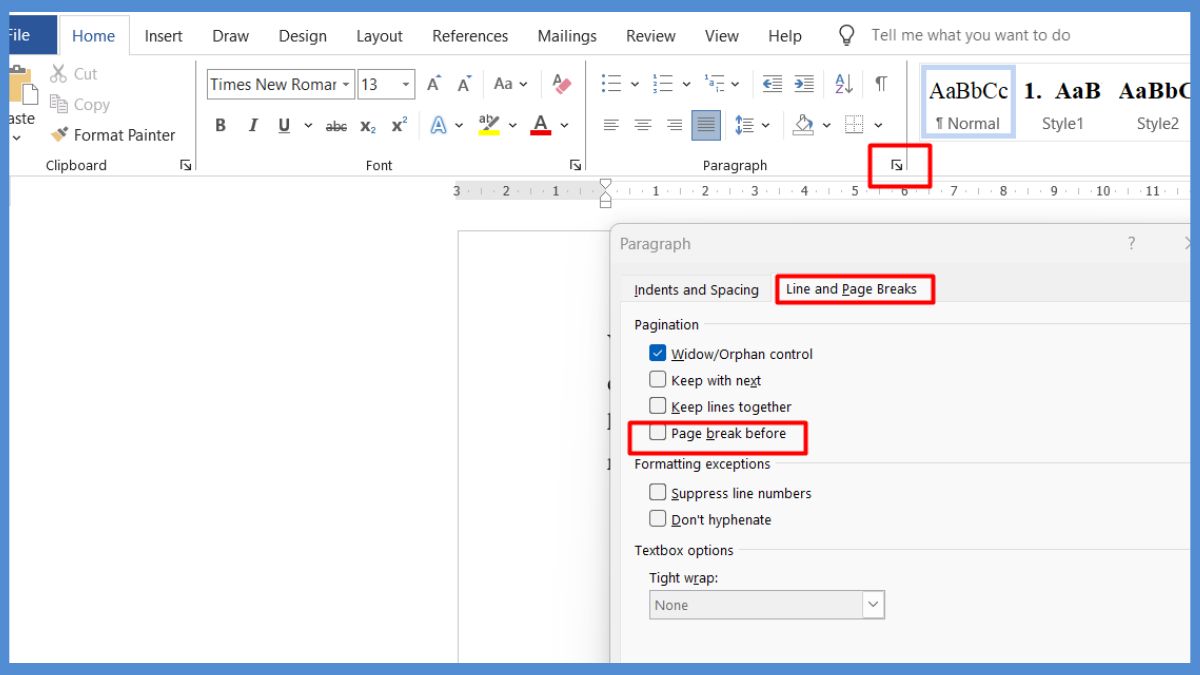Open the Review ribbon tab
The height and width of the screenshot is (675, 1200).
tap(651, 35)
